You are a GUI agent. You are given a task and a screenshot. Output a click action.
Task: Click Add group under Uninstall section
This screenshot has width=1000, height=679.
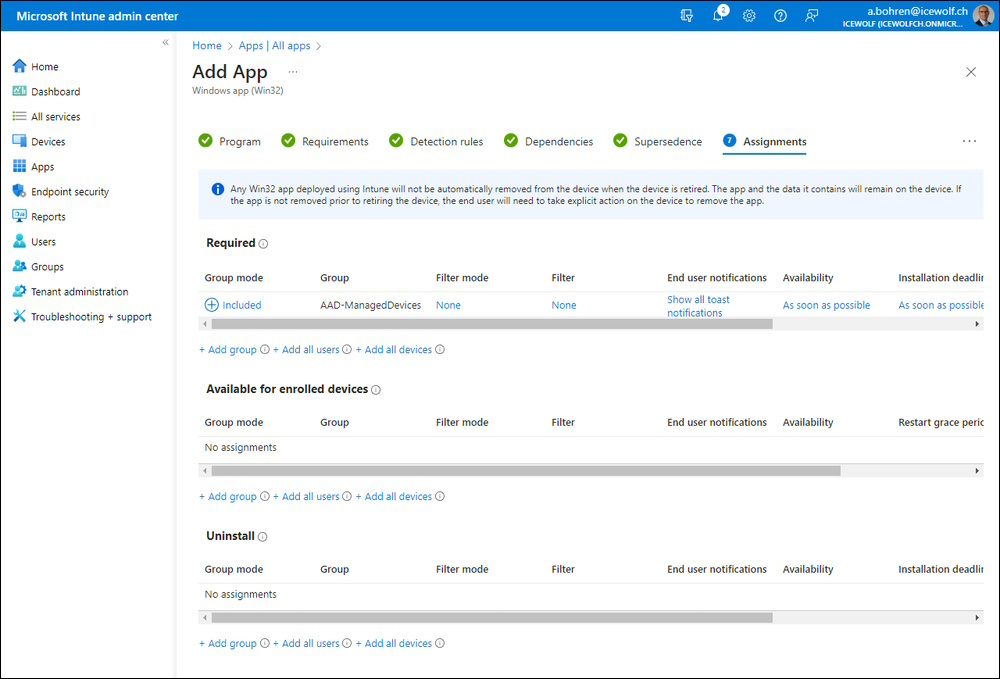pyautogui.click(x=232, y=644)
